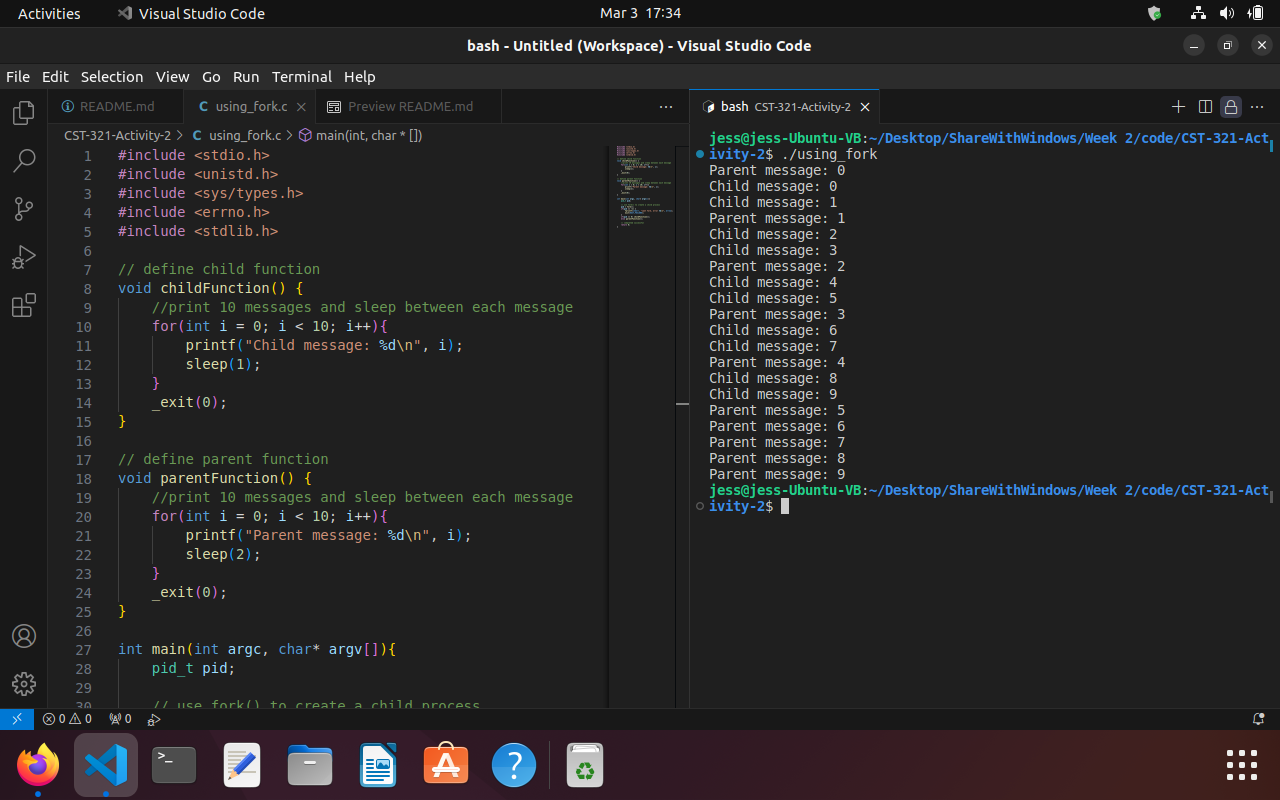
Task: Select the bash CST-321-Activity-2 terminal tab
Action: coord(785,106)
